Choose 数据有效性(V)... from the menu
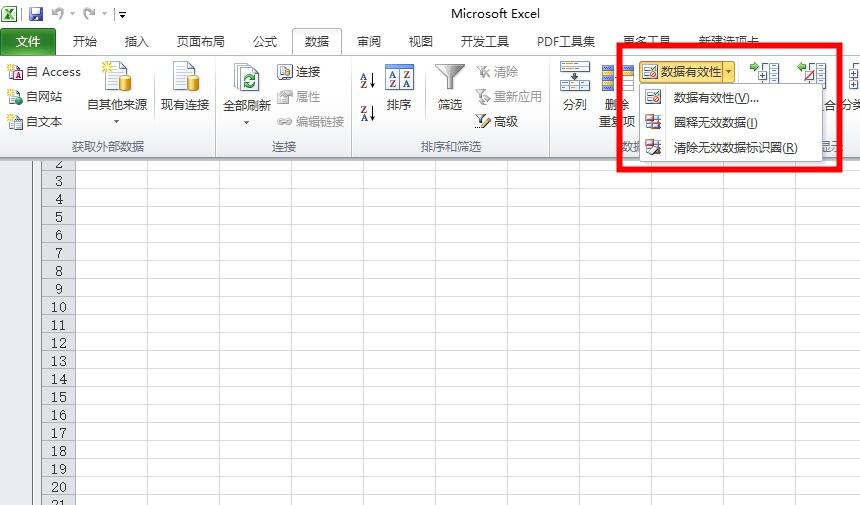This screenshot has width=860, height=505. click(731, 98)
